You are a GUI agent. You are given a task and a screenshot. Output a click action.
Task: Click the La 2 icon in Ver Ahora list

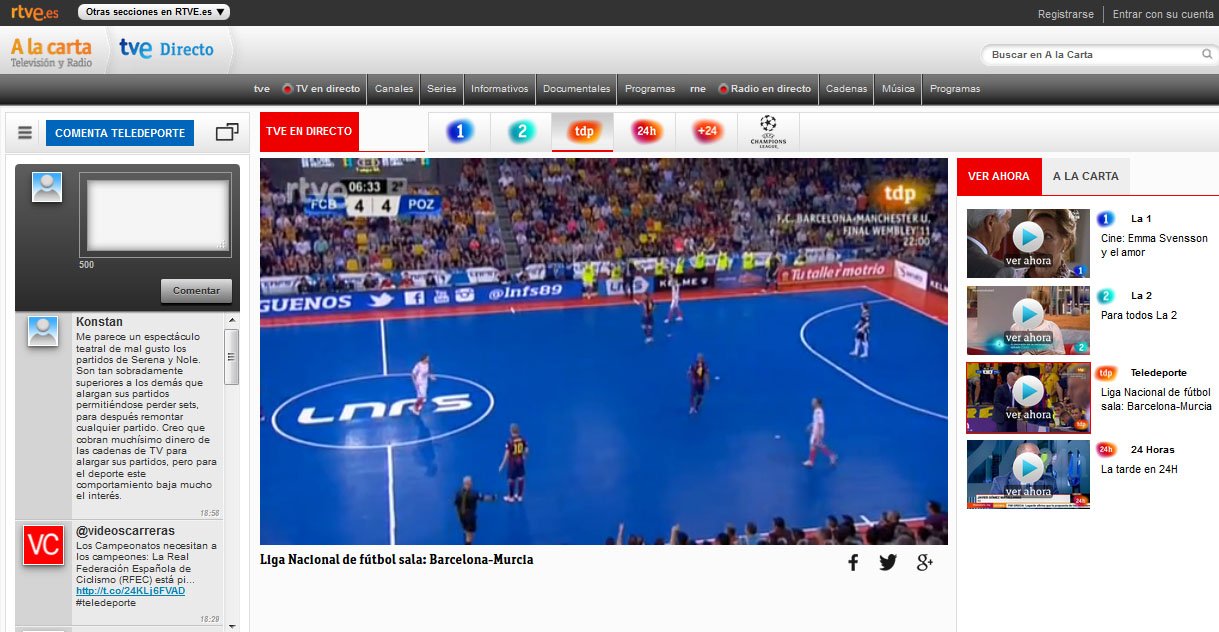click(1105, 296)
